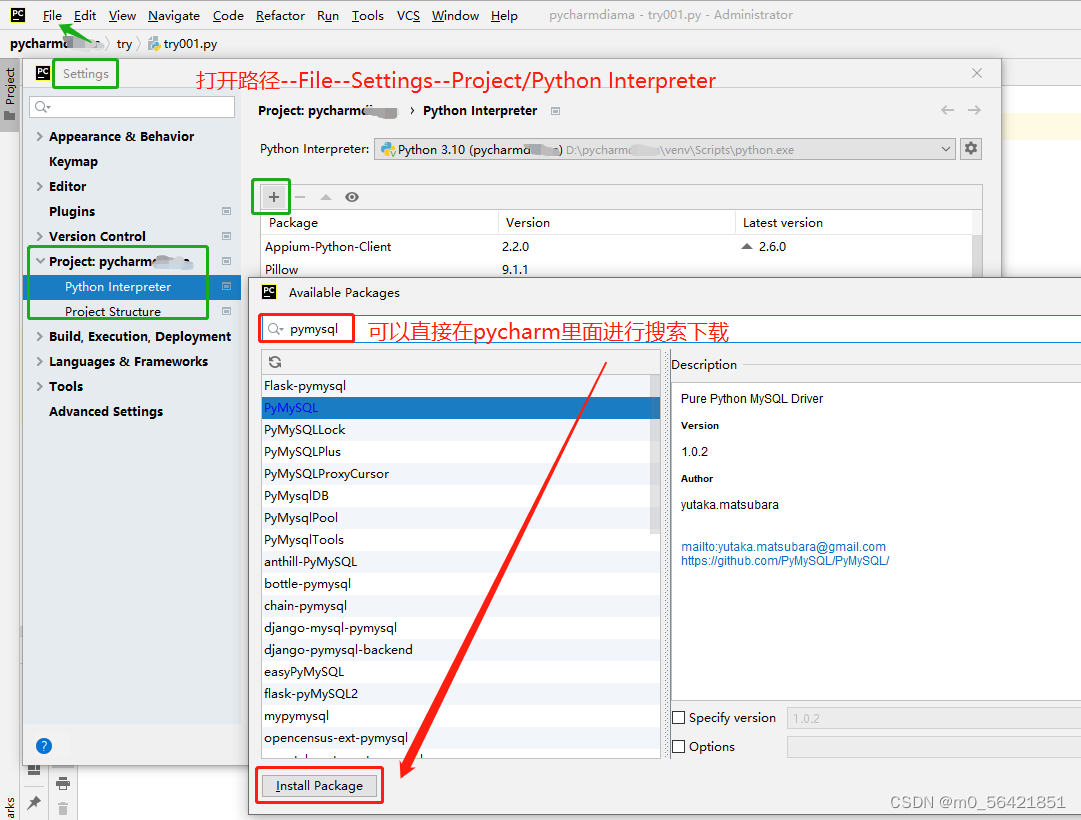Click the Settings help question mark icon
The image size is (1081, 820).
[43, 746]
